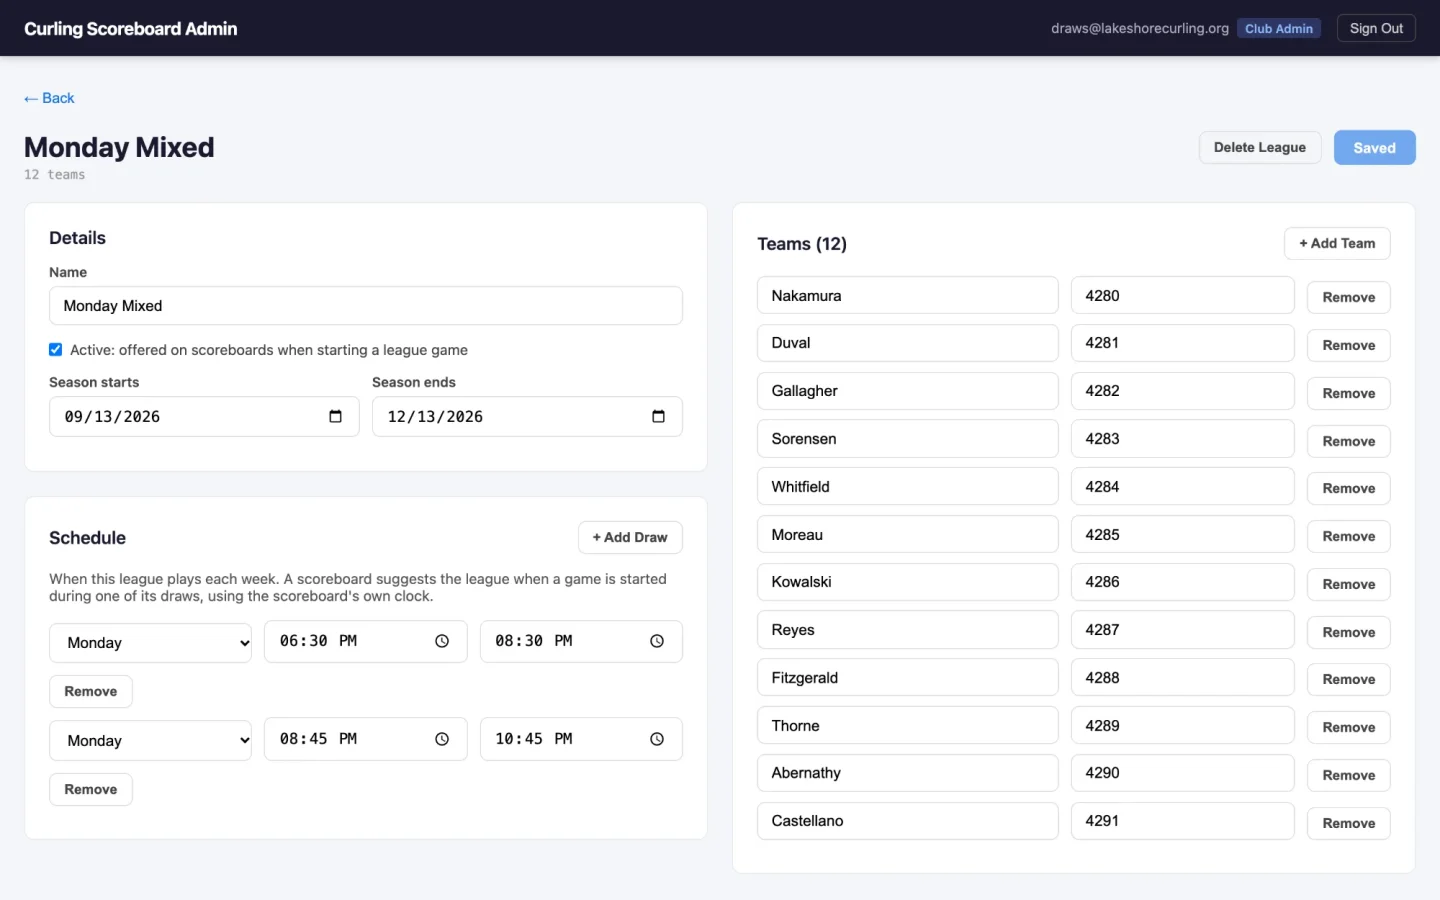Open the Season starts calendar picker icon
1440x900 pixels.
point(336,417)
